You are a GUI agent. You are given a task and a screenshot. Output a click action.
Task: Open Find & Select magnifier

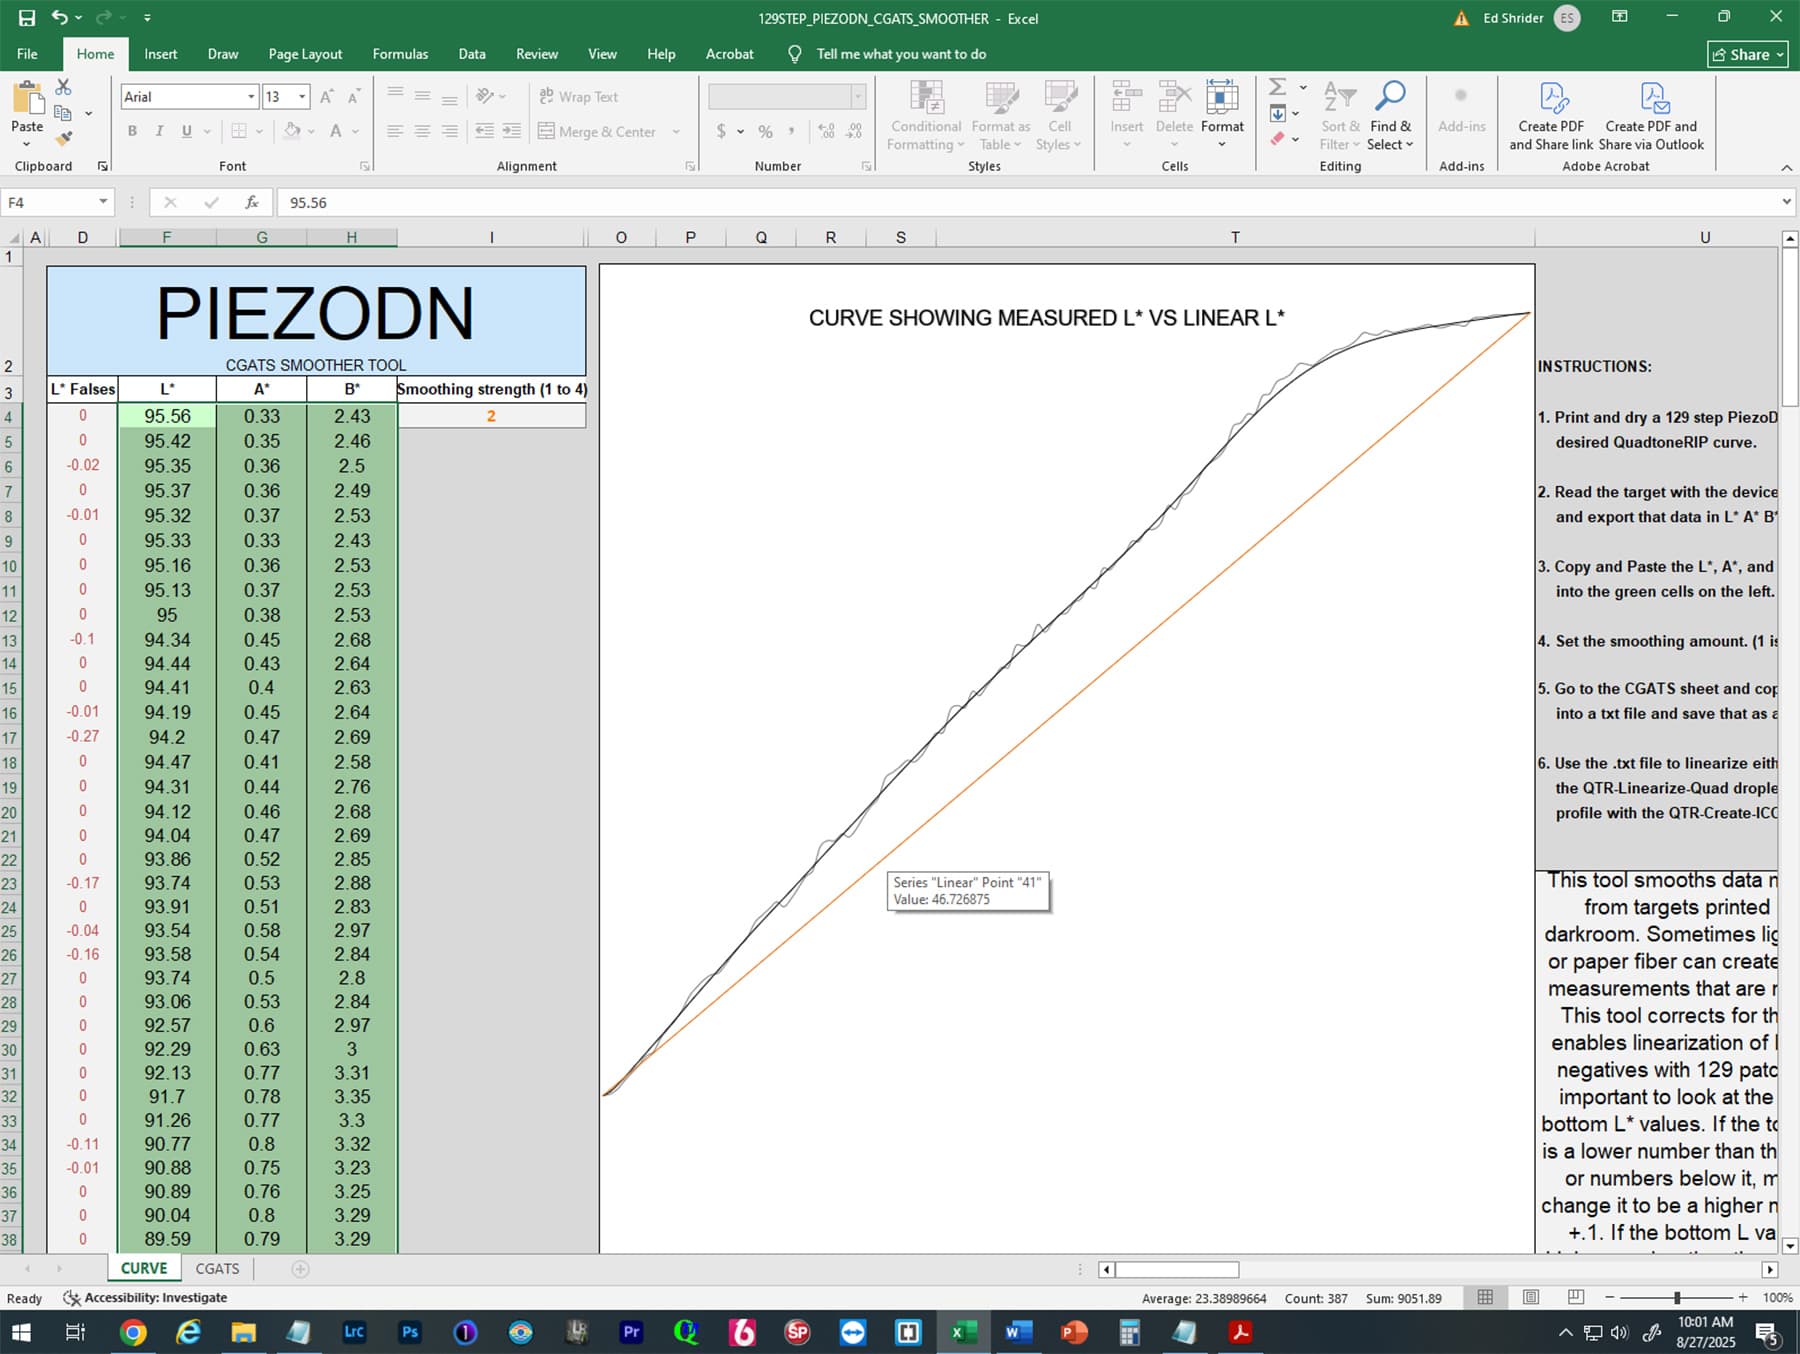[1390, 116]
